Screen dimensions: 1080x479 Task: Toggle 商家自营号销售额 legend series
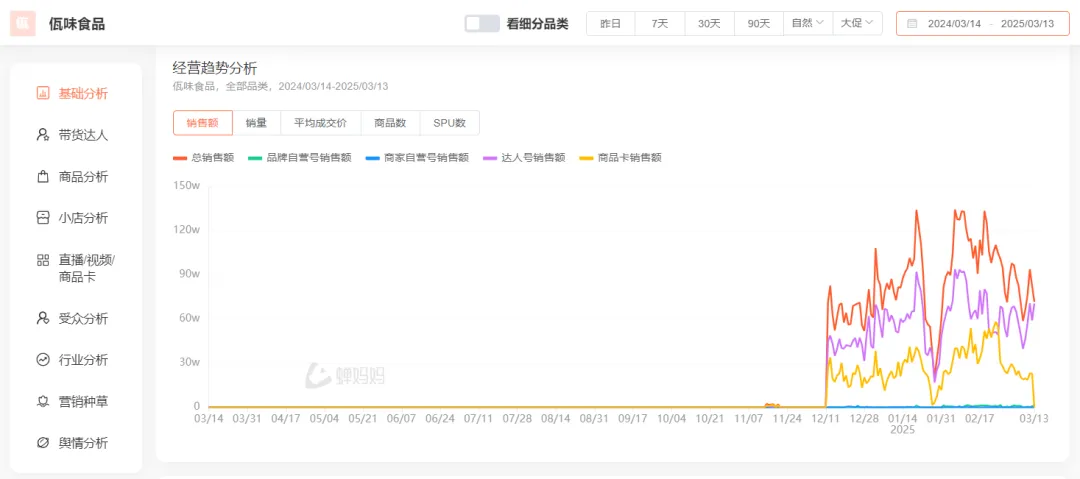point(417,157)
